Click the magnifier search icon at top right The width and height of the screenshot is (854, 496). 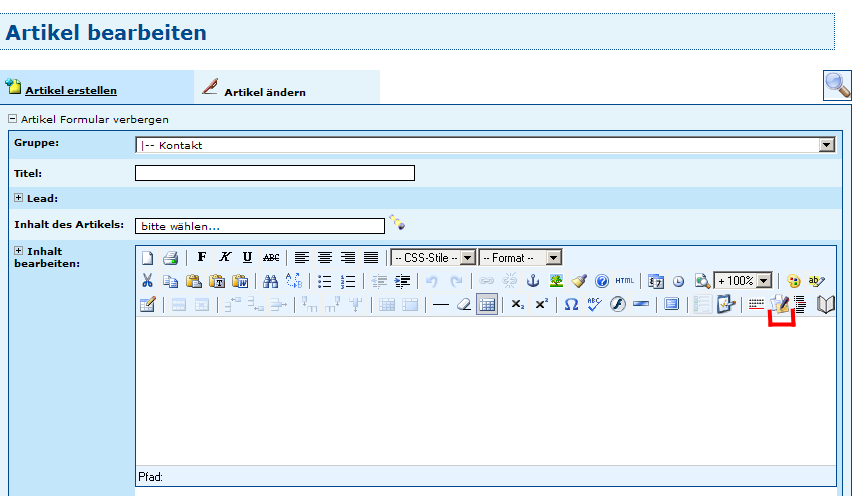[x=836, y=86]
